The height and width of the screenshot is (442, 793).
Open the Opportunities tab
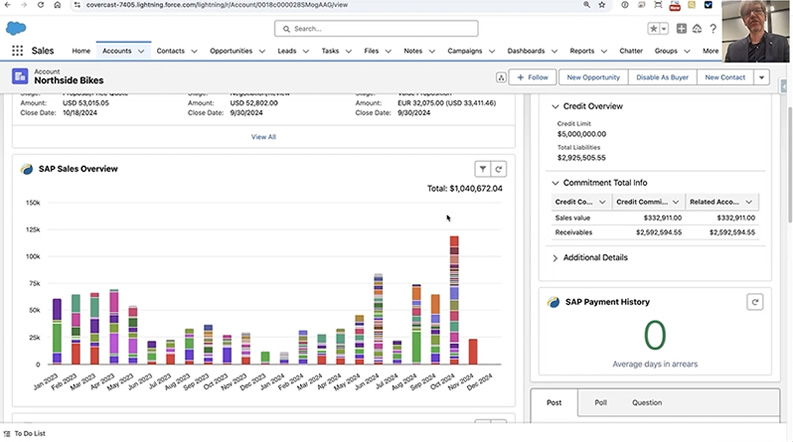(x=231, y=51)
